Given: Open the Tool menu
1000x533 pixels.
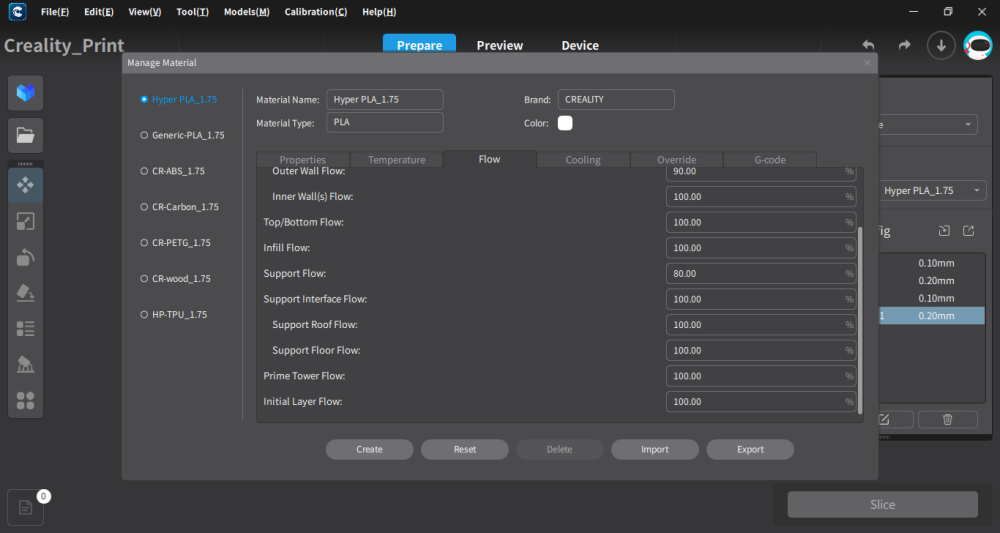Looking at the screenshot, I should click(x=193, y=12).
